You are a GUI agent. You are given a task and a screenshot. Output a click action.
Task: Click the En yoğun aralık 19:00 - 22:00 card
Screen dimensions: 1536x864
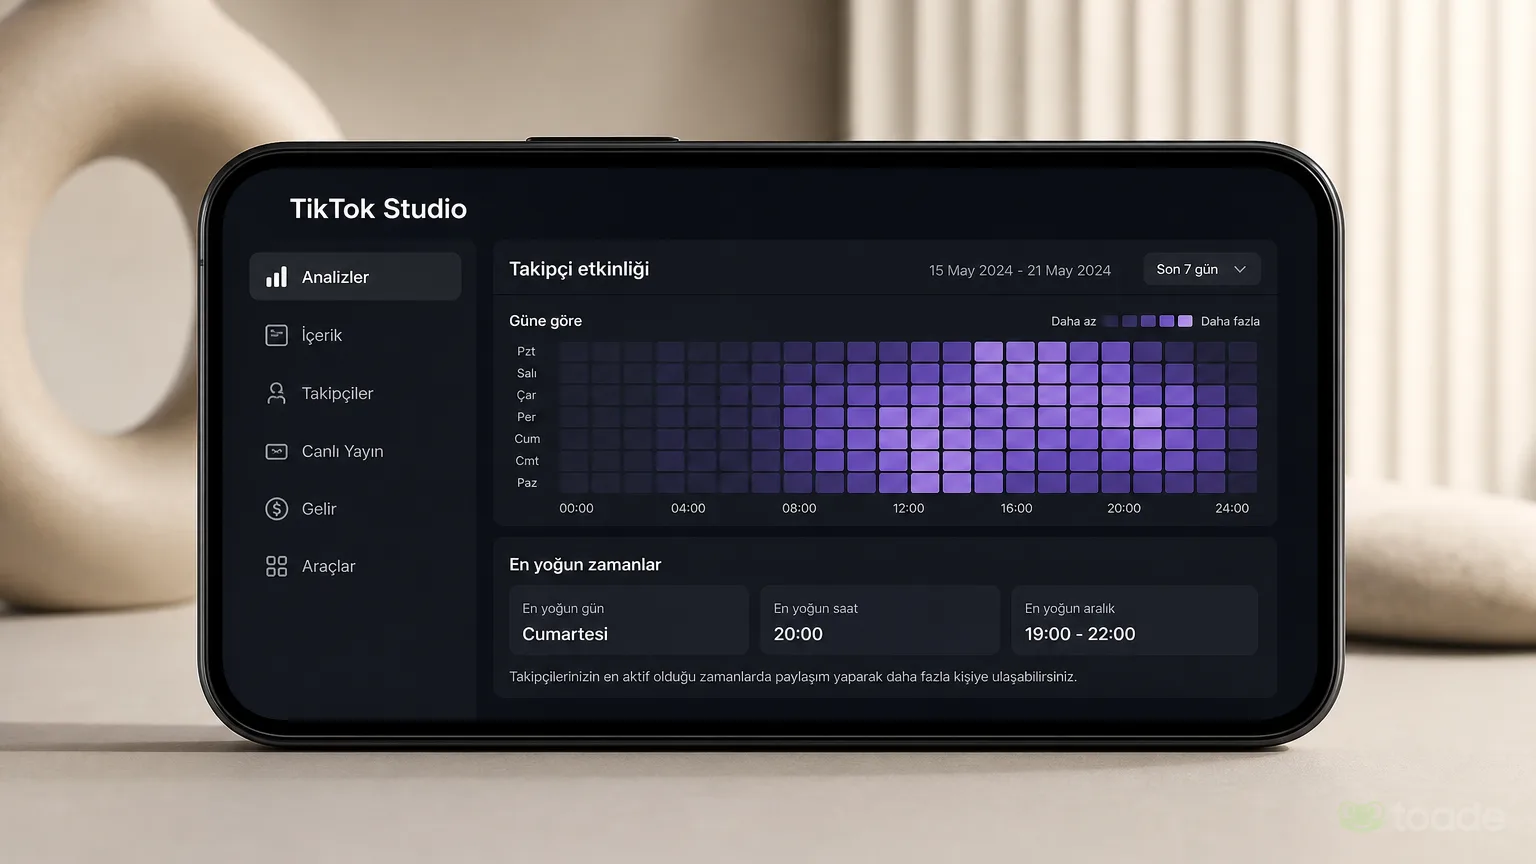(1134, 621)
